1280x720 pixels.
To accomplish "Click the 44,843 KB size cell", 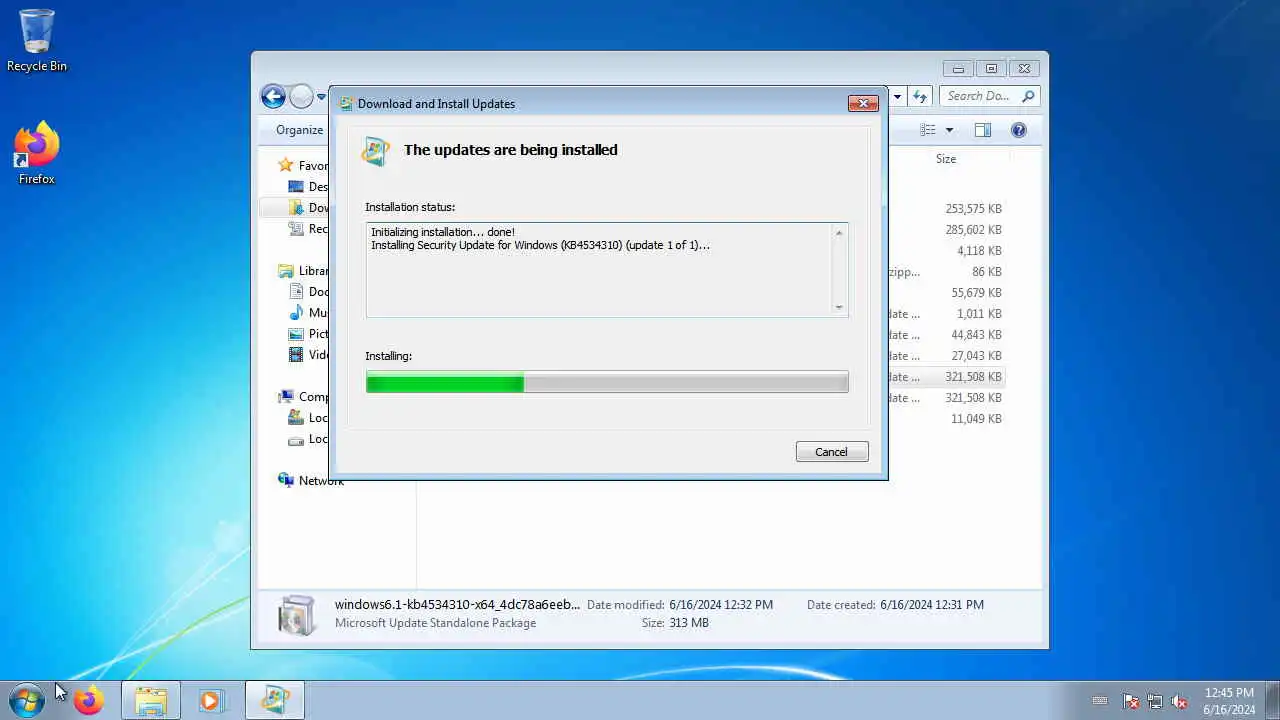I will (x=976, y=335).
